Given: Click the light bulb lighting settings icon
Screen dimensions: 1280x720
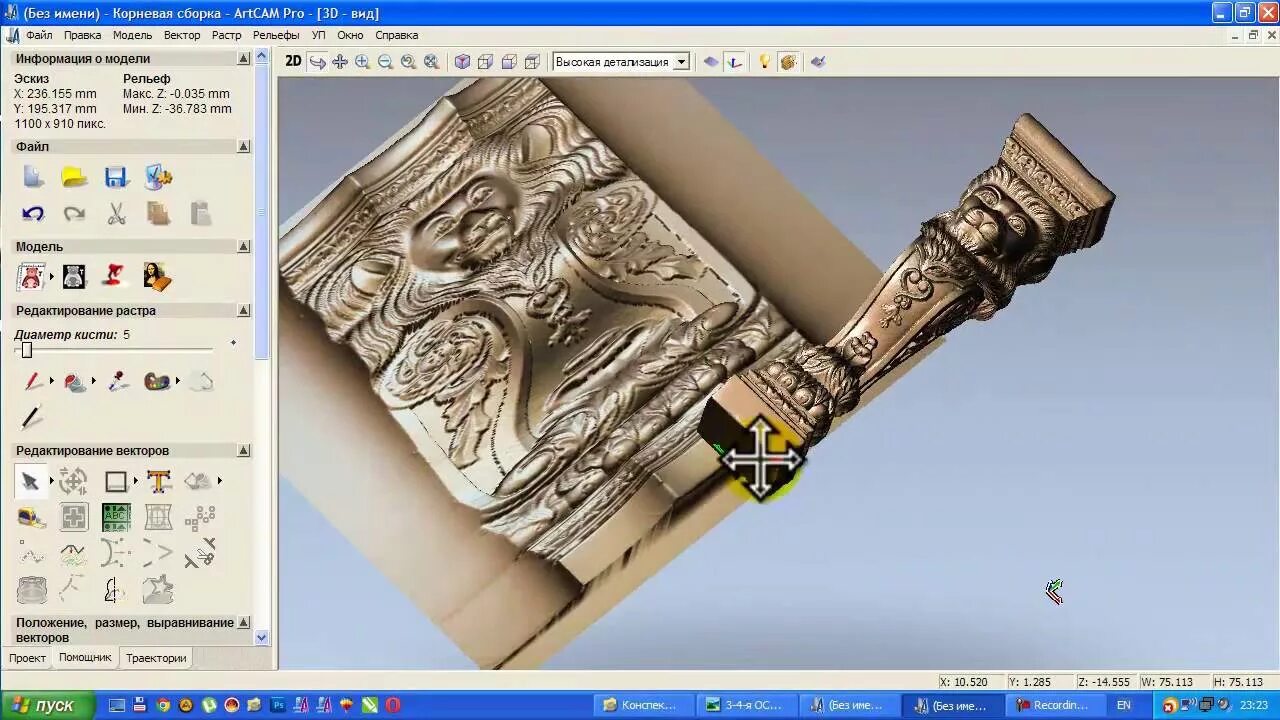Looking at the screenshot, I should pos(765,62).
